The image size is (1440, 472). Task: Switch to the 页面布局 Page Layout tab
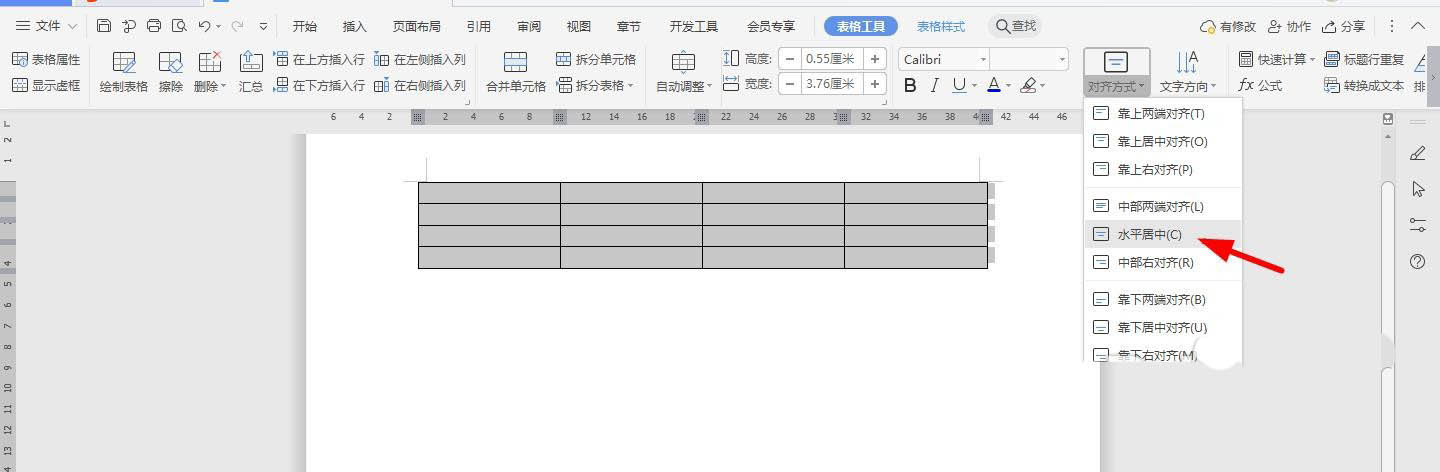(x=416, y=26)
